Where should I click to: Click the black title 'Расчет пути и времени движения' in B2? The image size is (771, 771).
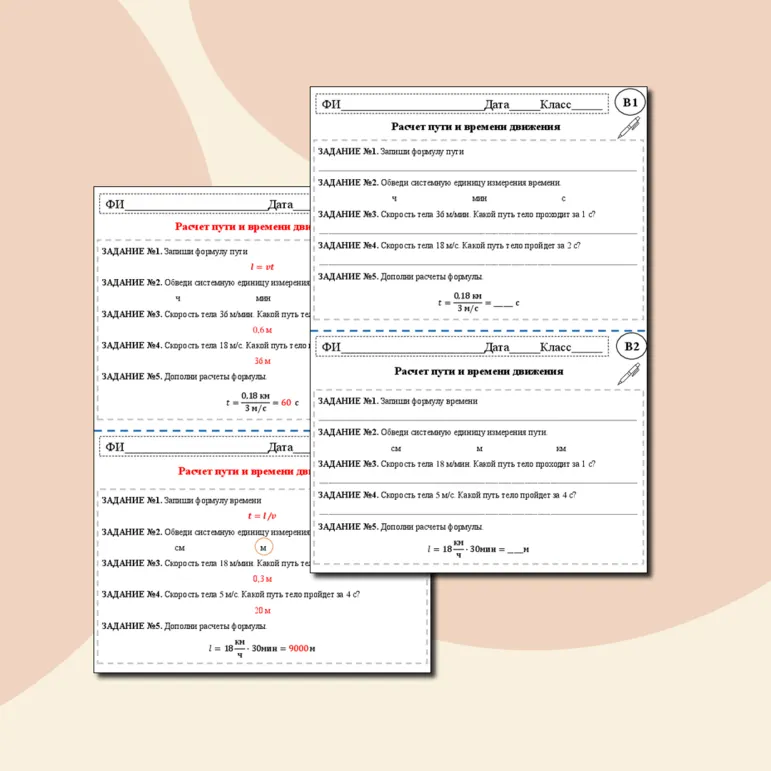click(x=478, y=371)
